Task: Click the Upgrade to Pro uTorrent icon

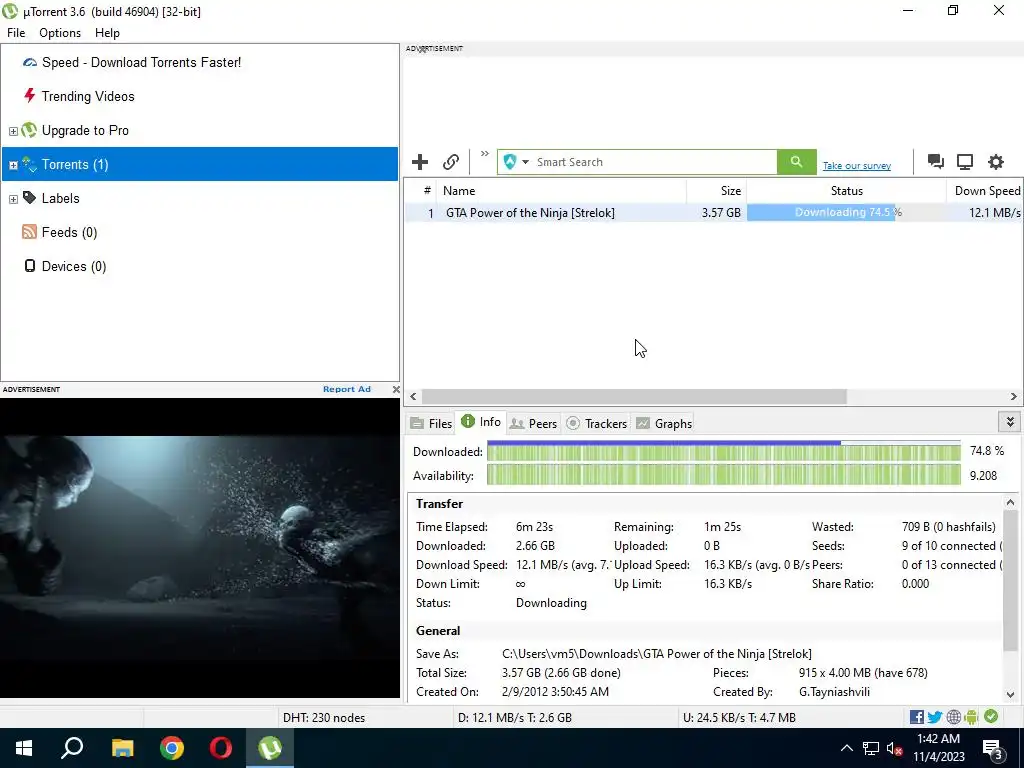Action: 29,130
